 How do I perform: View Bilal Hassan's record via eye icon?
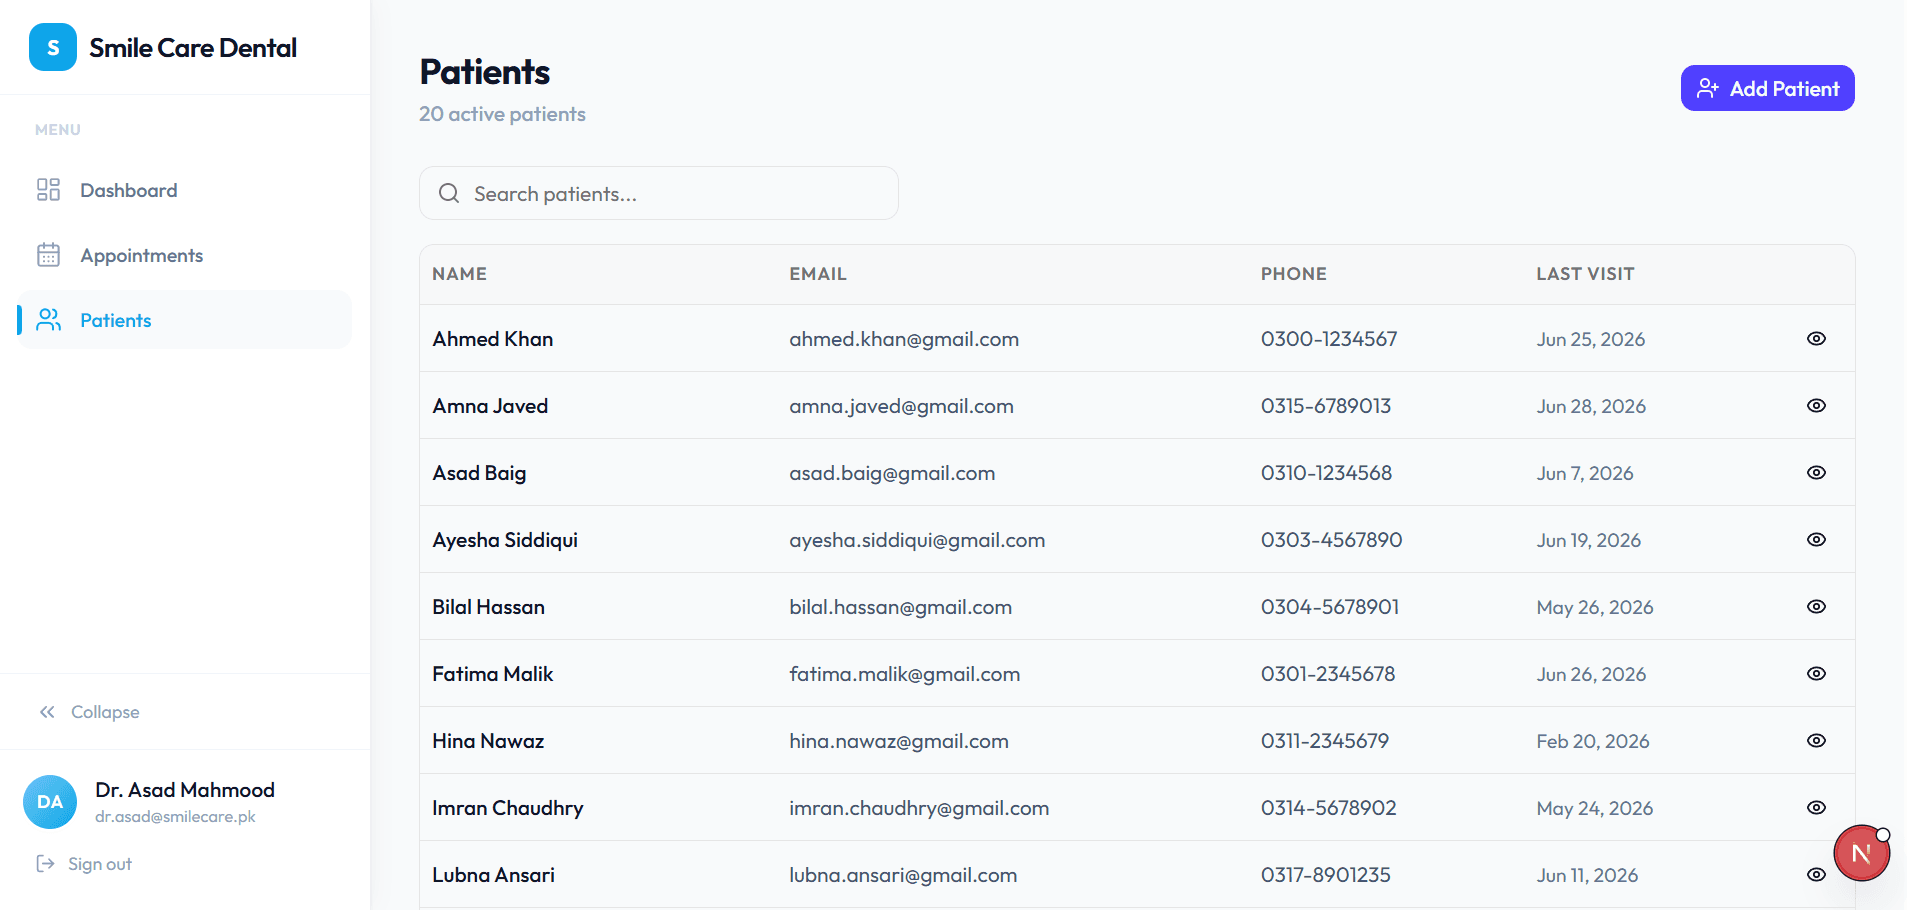coord(1816,606)
